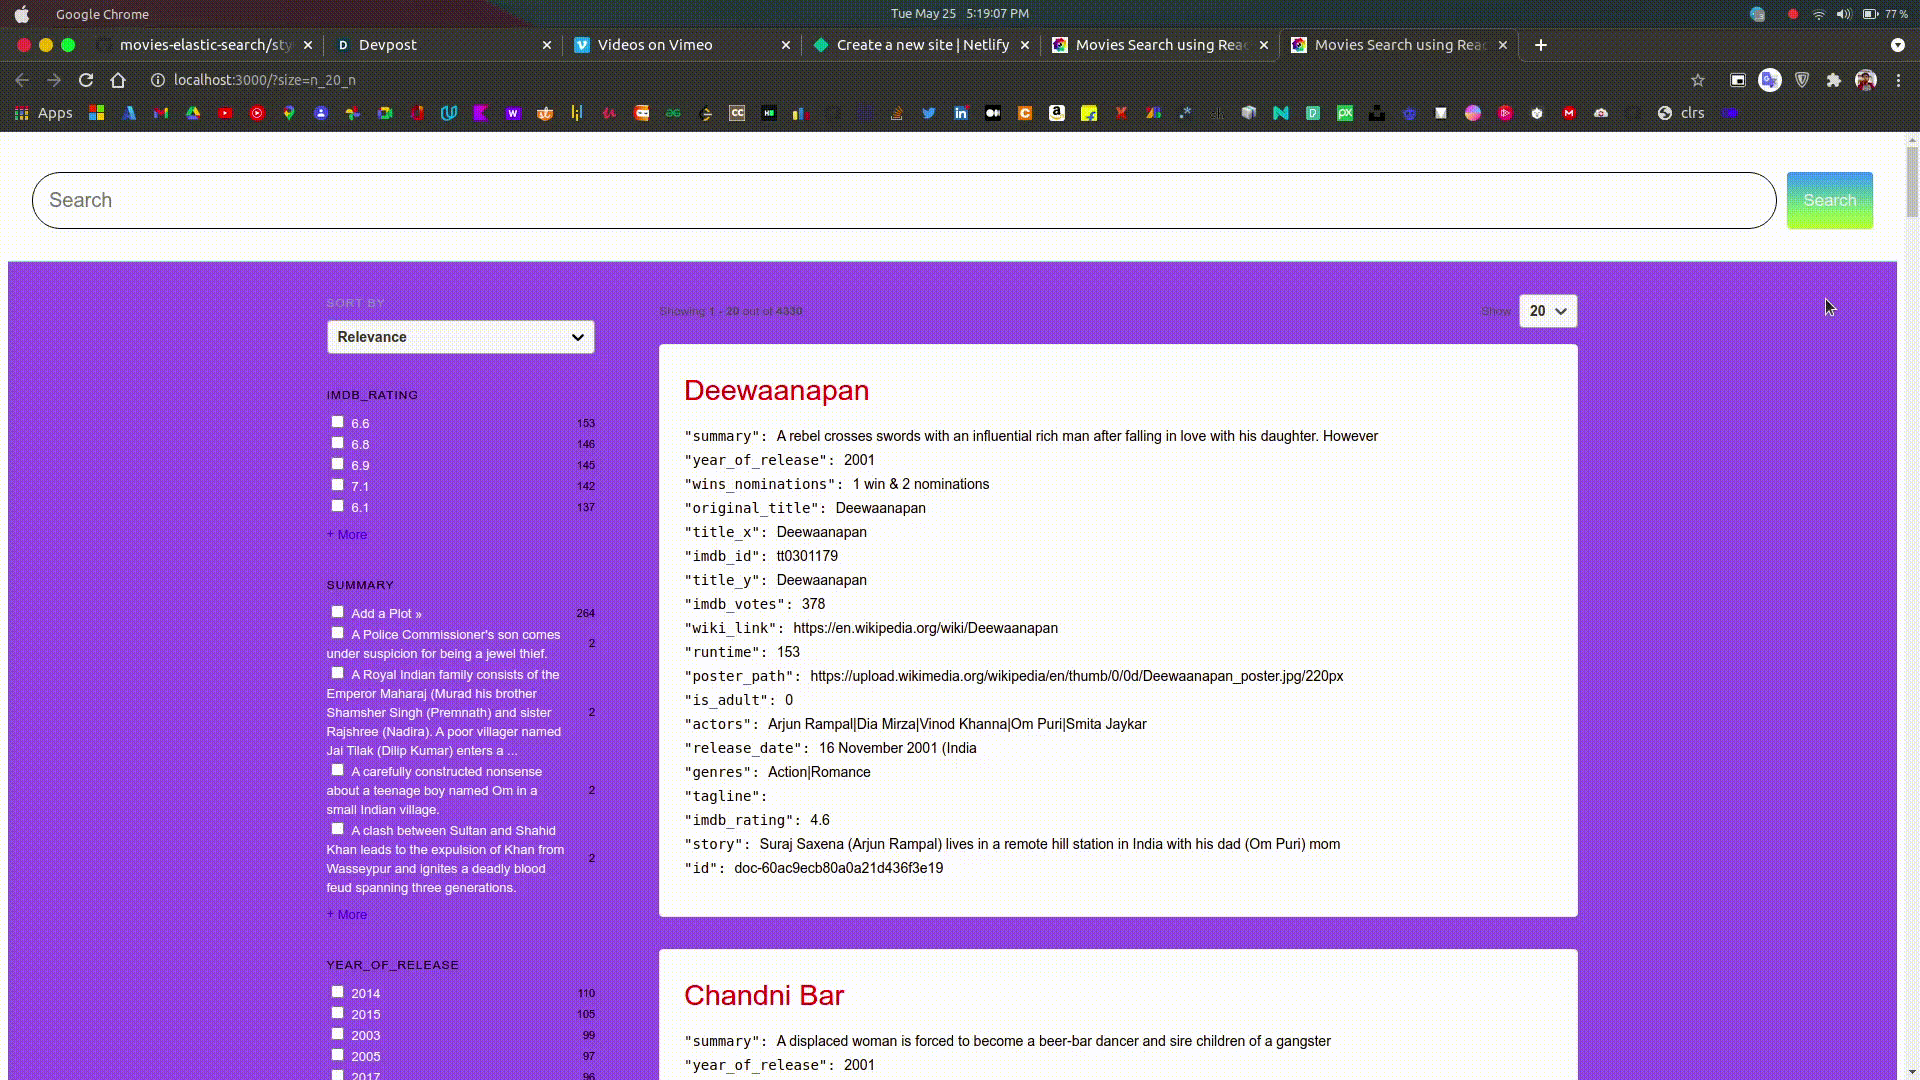Reload the page with the refresh icon

(86, 80)
